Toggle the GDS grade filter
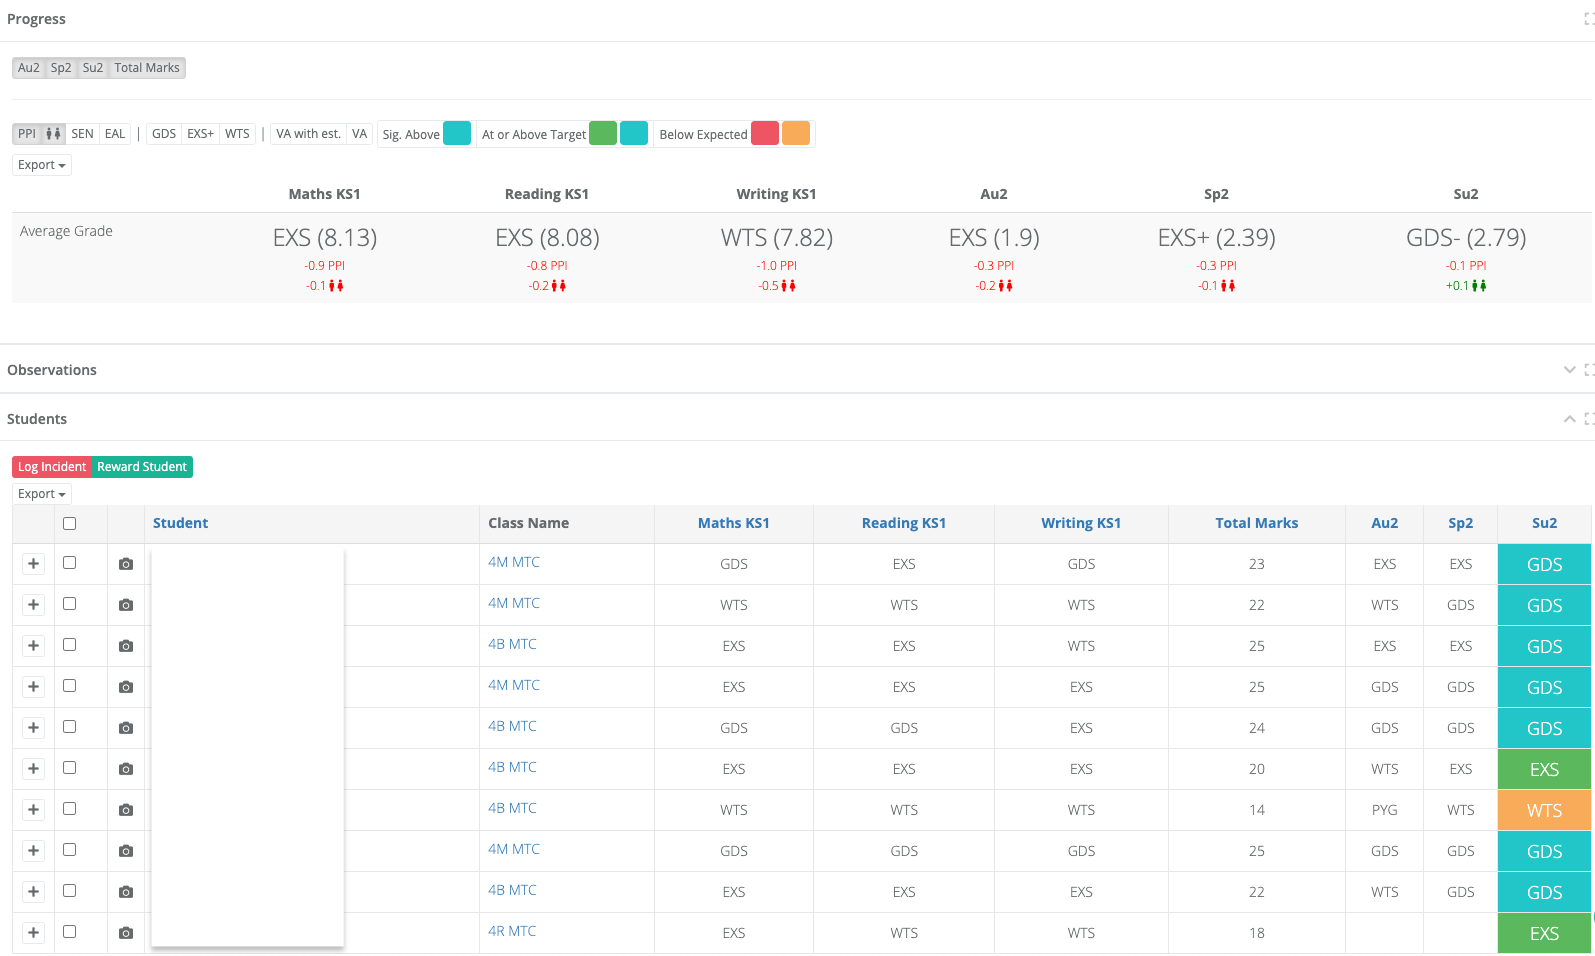 click(x=164, y=134)
